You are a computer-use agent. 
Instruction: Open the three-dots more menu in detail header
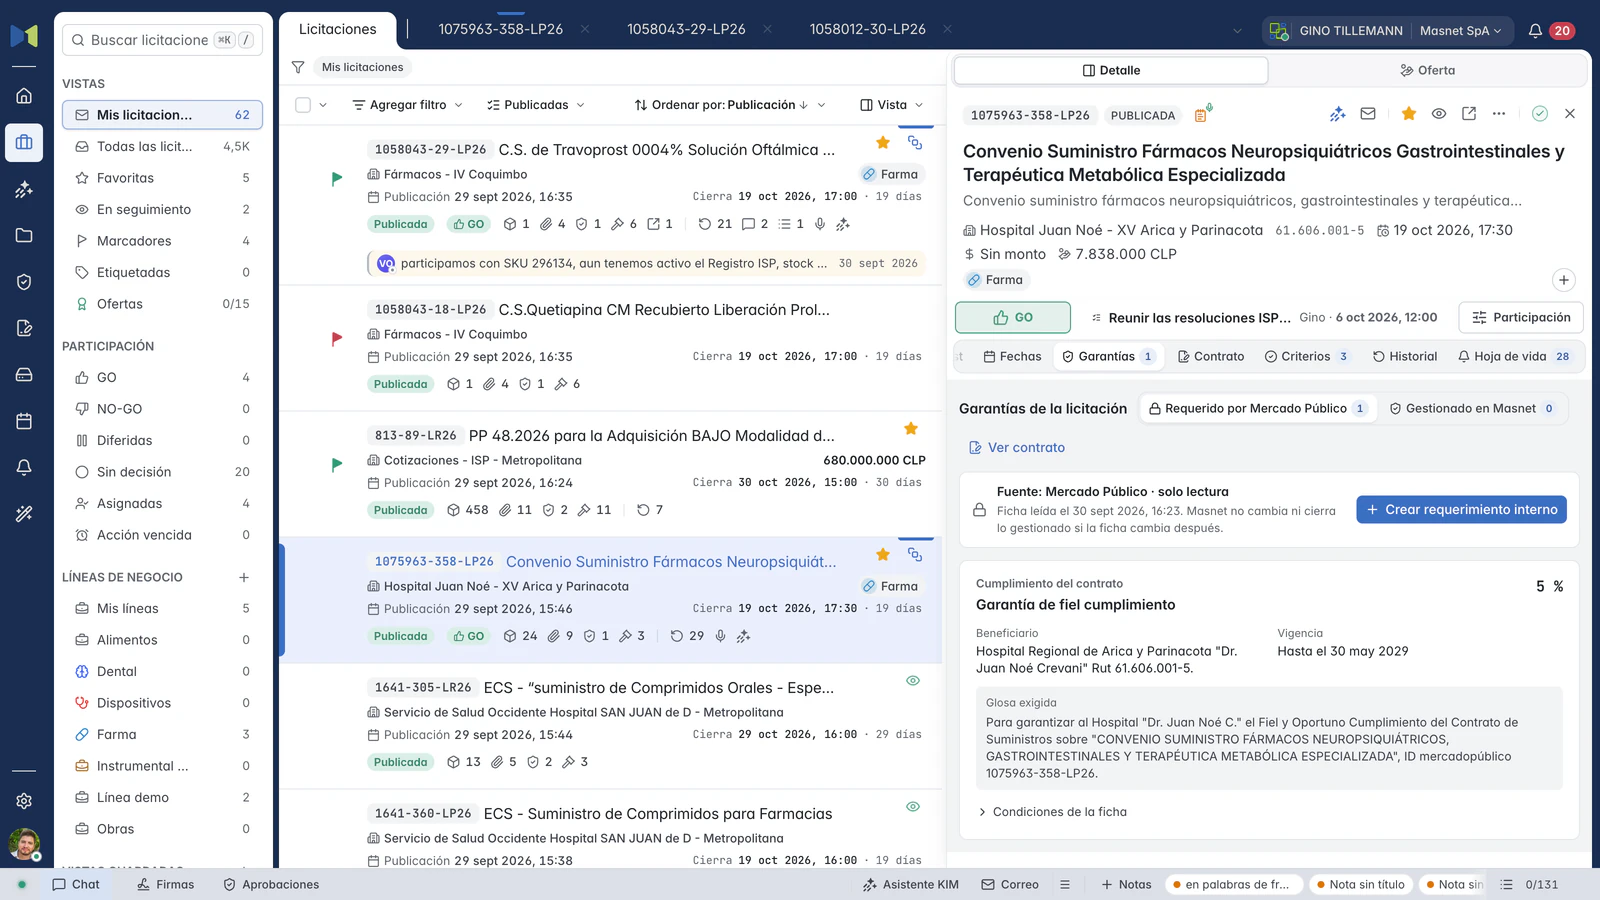1499,114
